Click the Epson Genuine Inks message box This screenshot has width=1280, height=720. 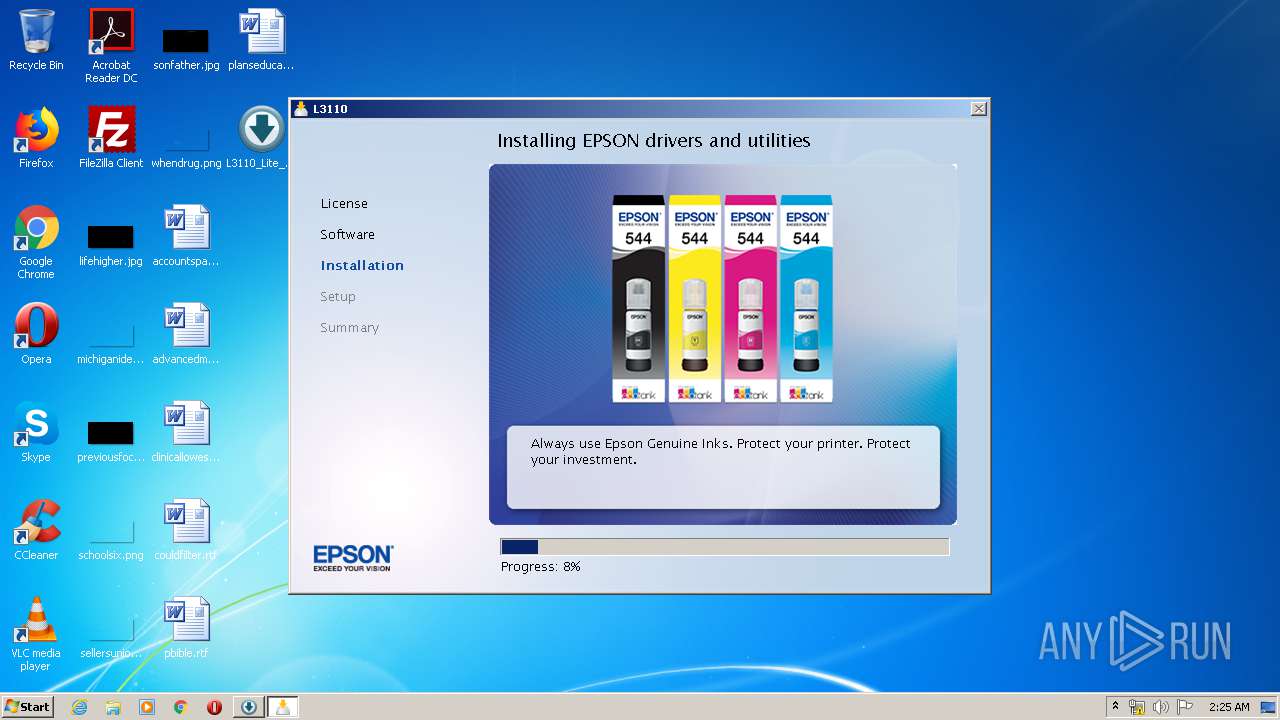723,467
